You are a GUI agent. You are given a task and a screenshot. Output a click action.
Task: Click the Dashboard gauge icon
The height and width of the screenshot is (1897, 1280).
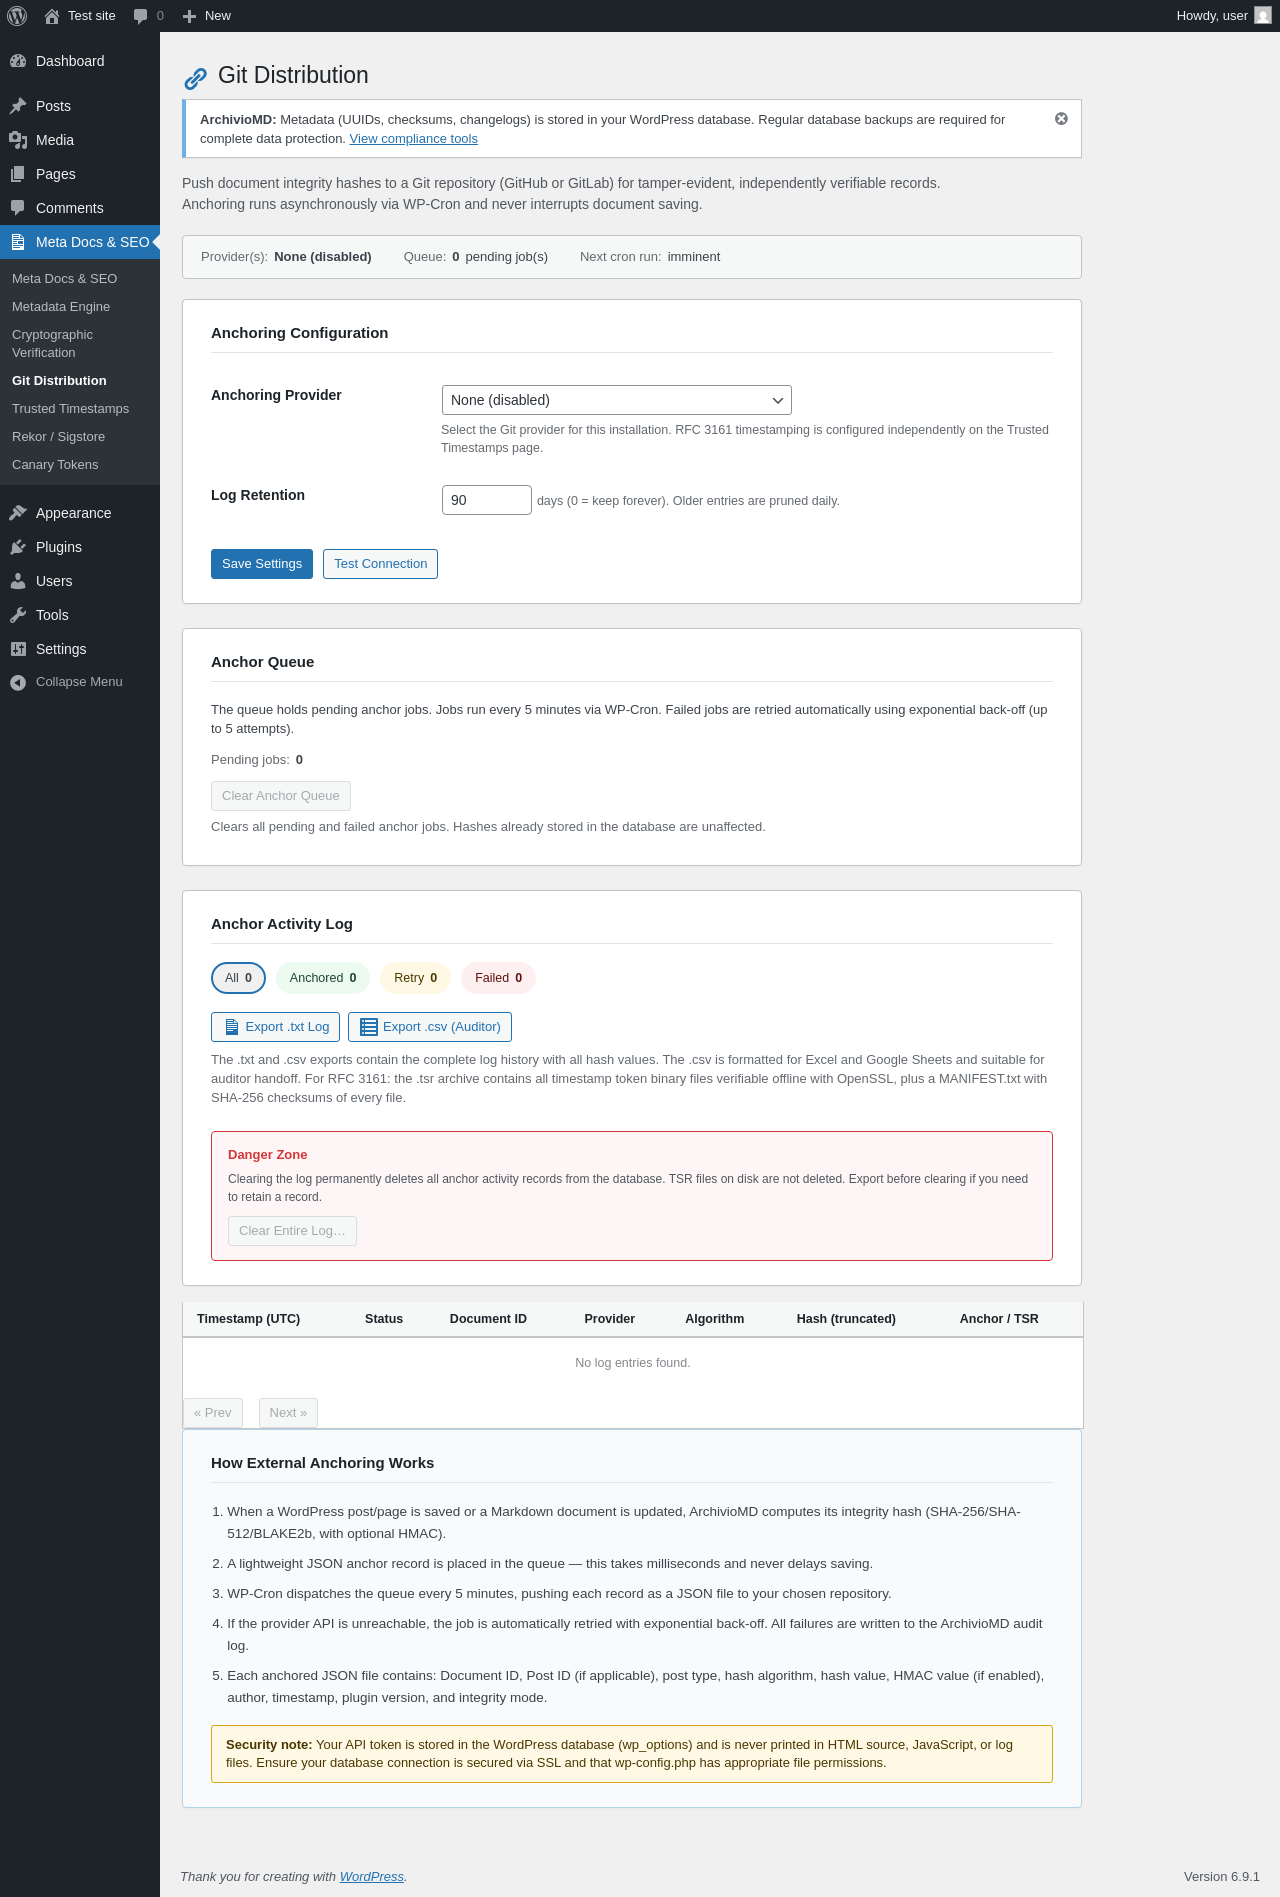point(18,61)
